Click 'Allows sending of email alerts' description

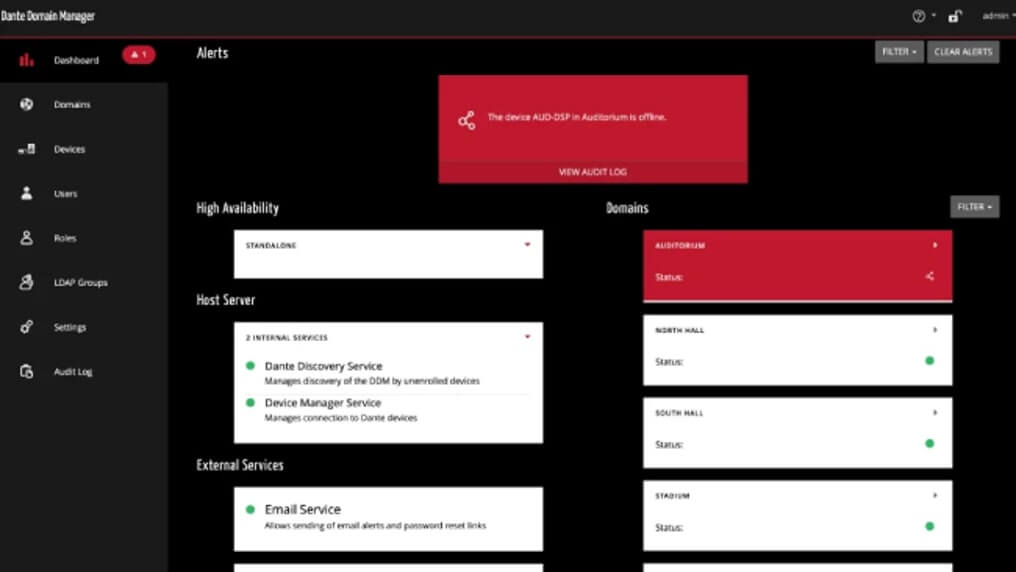click(375, 525)
